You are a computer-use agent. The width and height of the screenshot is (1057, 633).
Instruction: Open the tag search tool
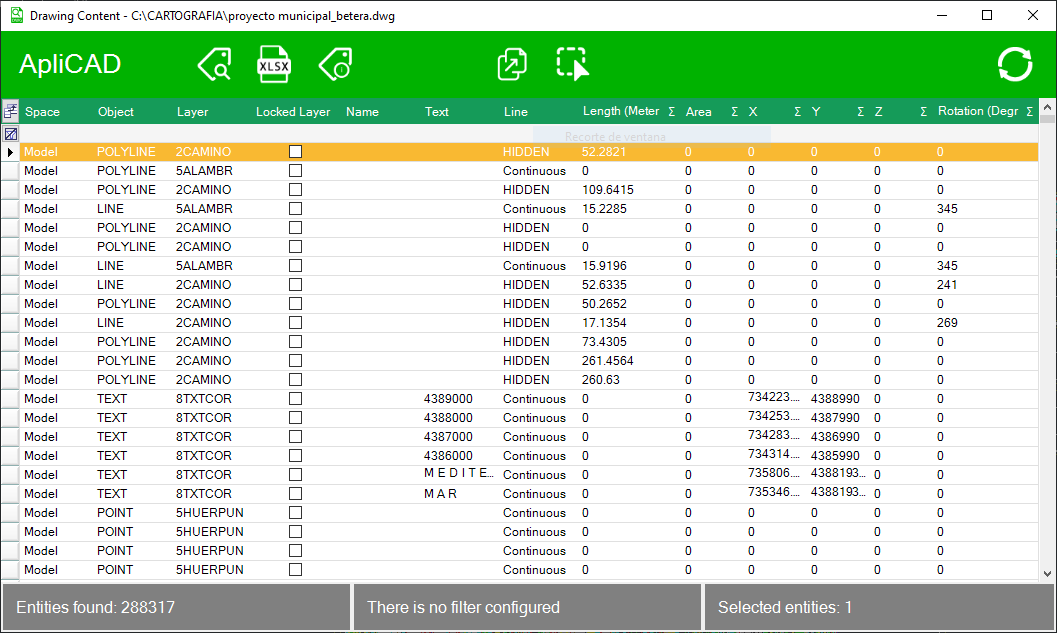[214, 64]
